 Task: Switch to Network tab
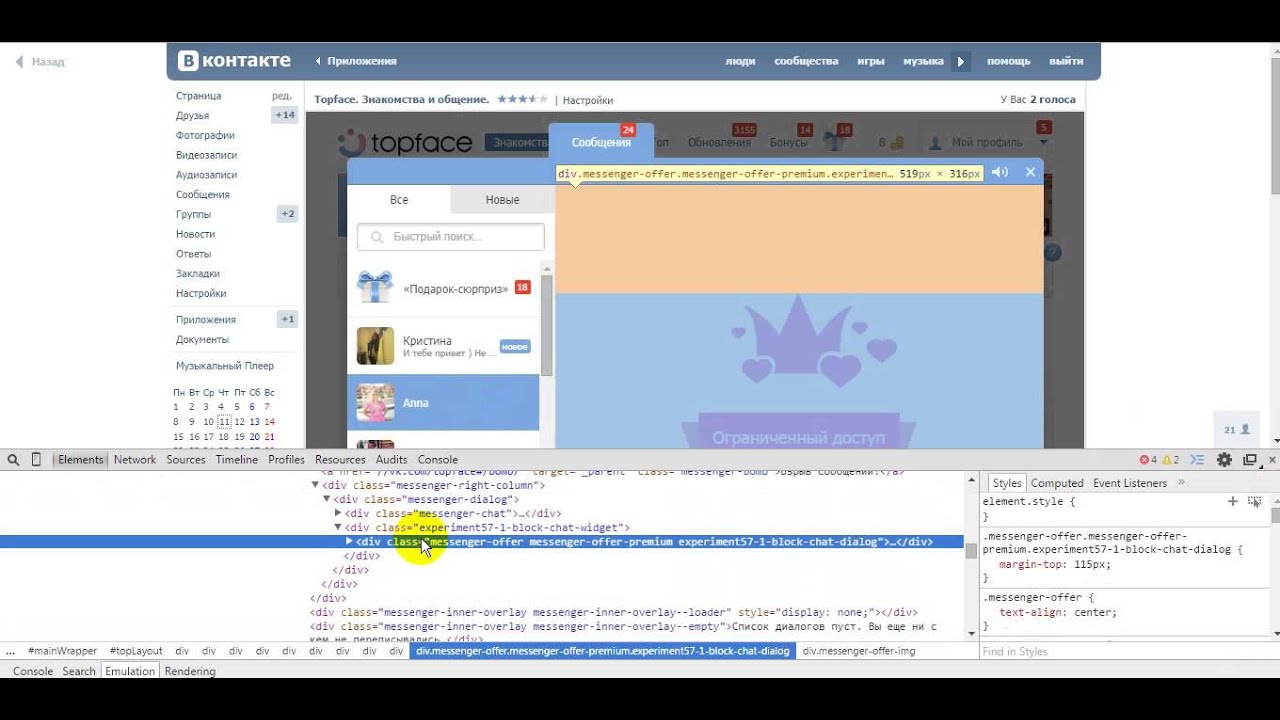tap(135, 460)
